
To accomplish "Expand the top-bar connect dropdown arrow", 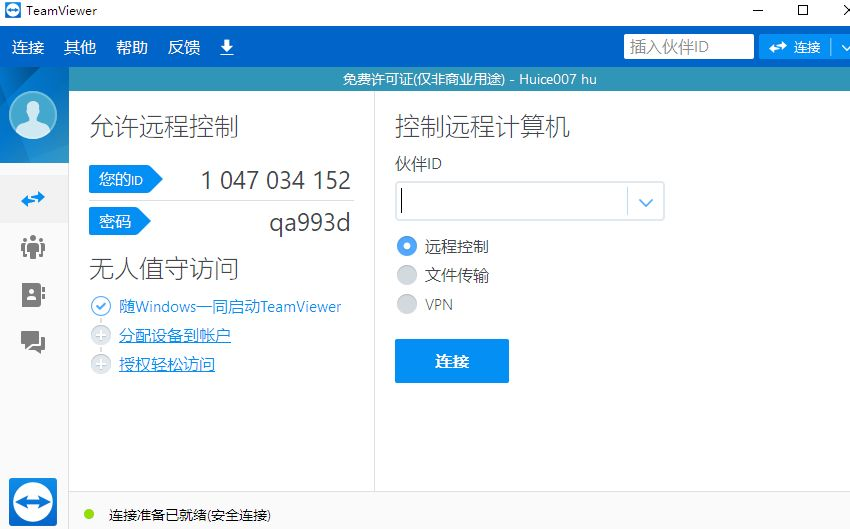I will [x=843, y=47].
